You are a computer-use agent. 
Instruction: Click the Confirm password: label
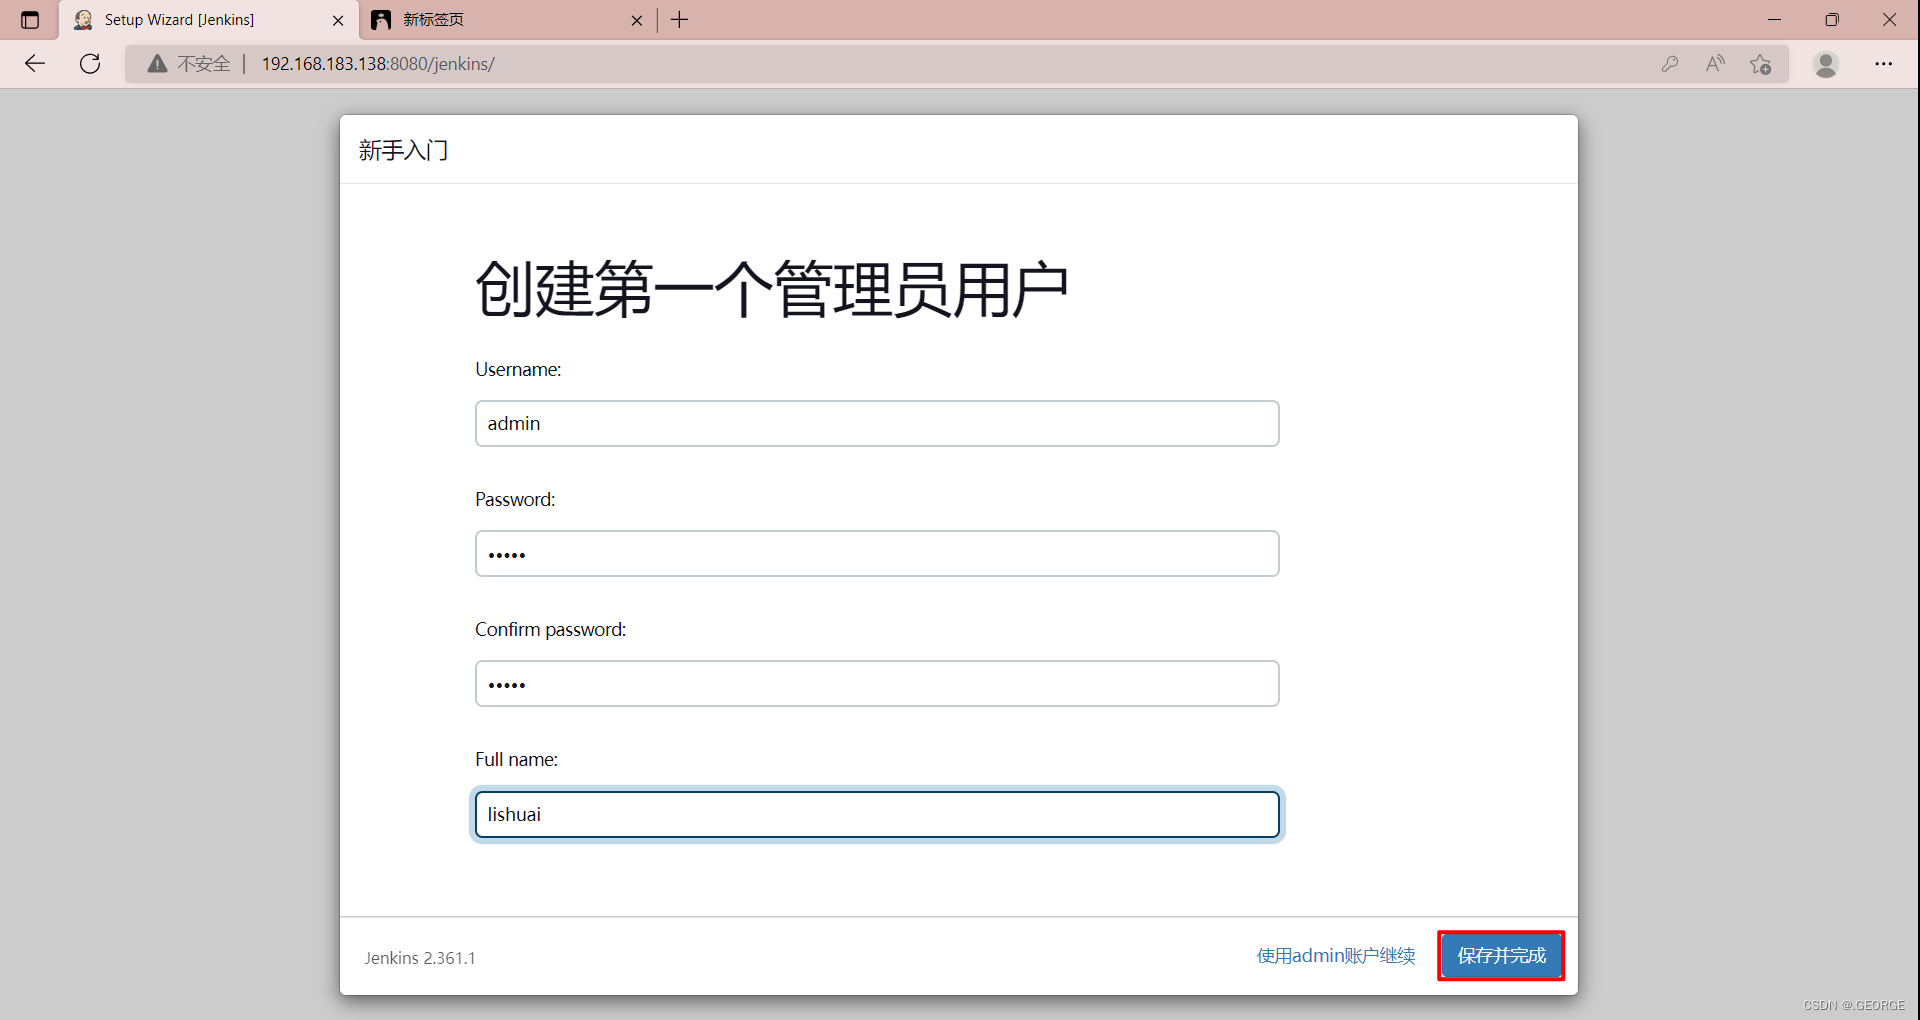point(551,630)
